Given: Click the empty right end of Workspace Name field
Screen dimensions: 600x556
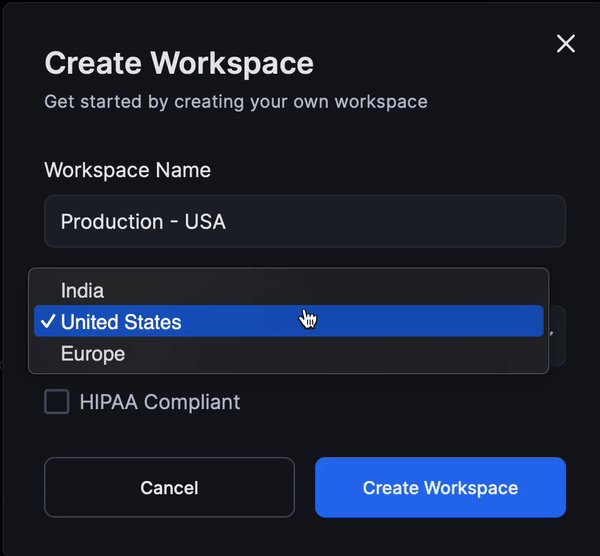Looking at the screenshot, I should pos(500,221).
